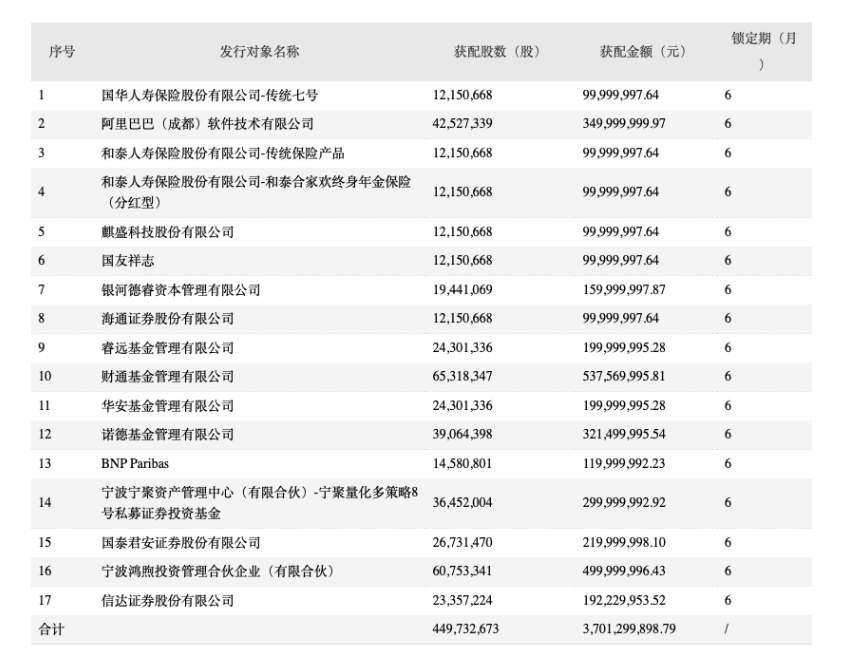Click the slash in total row

pyautogui.click(x=727, y=629)
